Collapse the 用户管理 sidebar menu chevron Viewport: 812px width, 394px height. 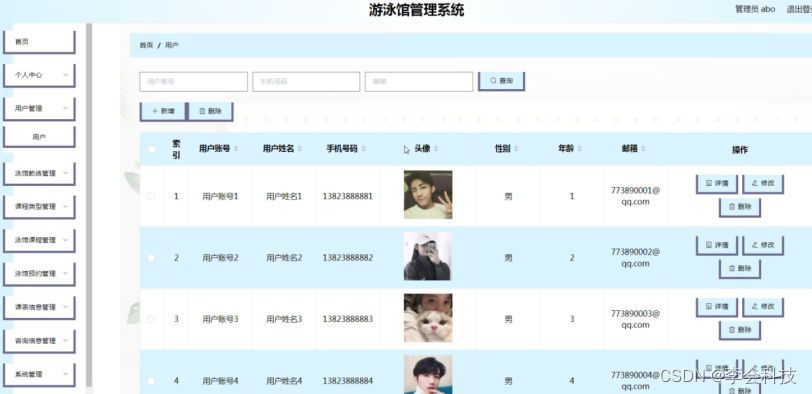coord(65,108)
